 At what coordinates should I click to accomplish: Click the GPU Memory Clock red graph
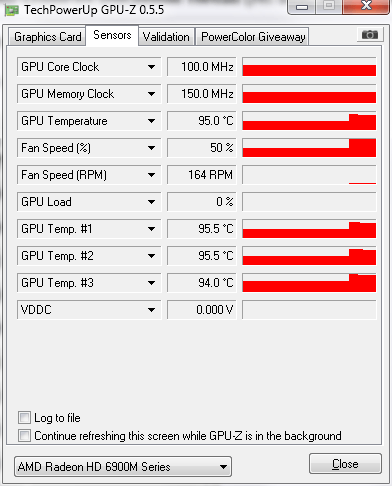click(309, 94)
